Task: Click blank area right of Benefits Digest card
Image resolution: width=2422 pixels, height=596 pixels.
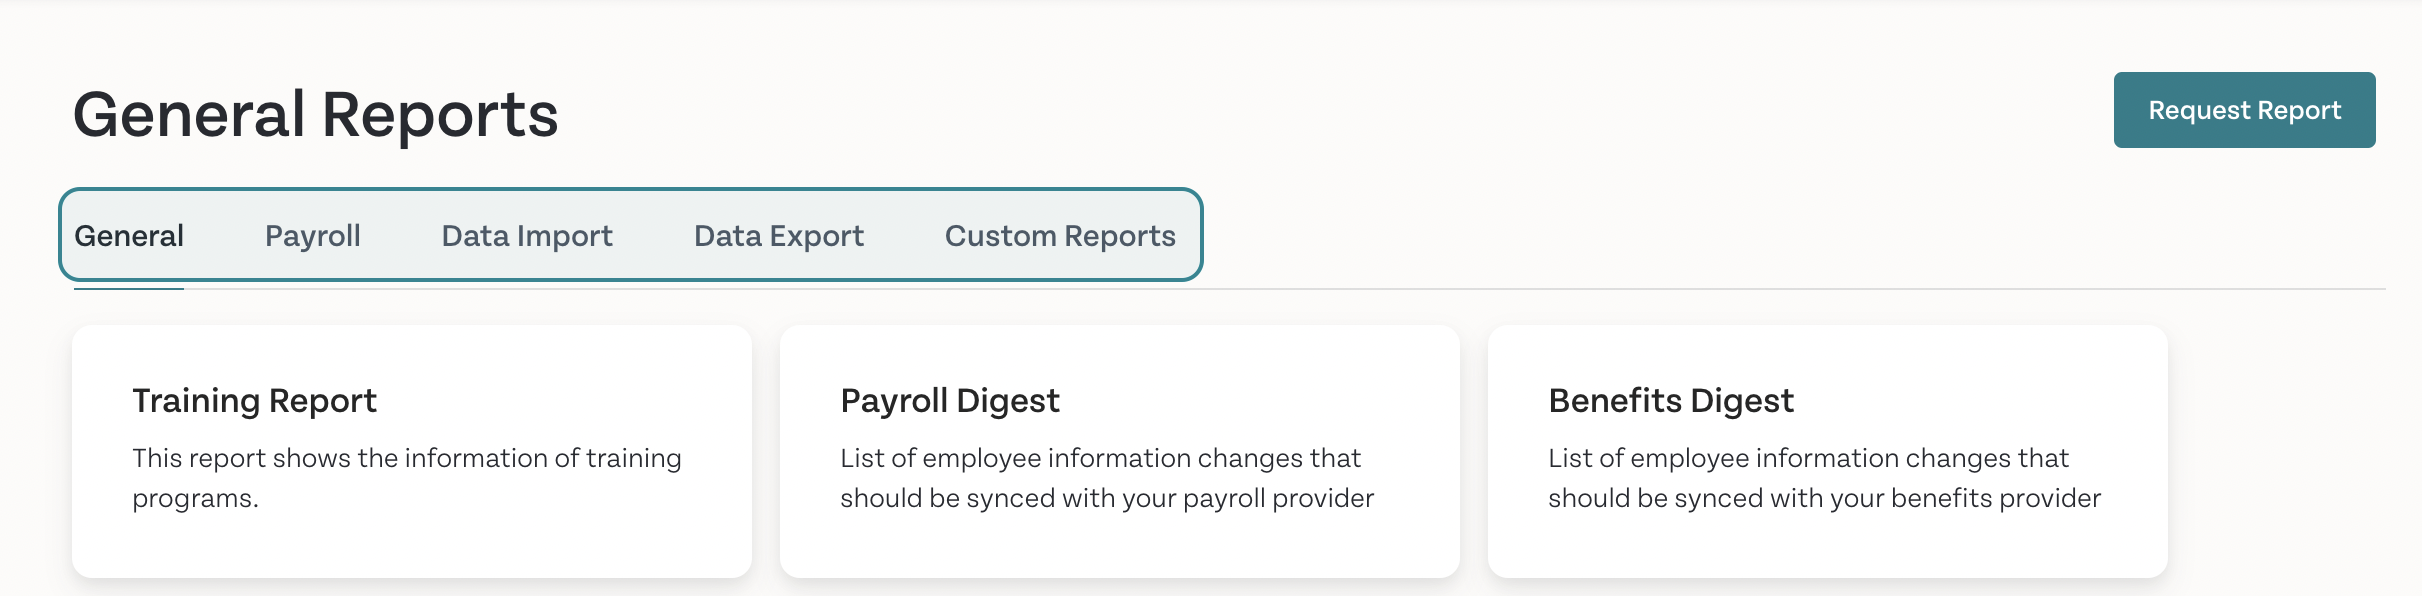Action: coord(2290,451)
